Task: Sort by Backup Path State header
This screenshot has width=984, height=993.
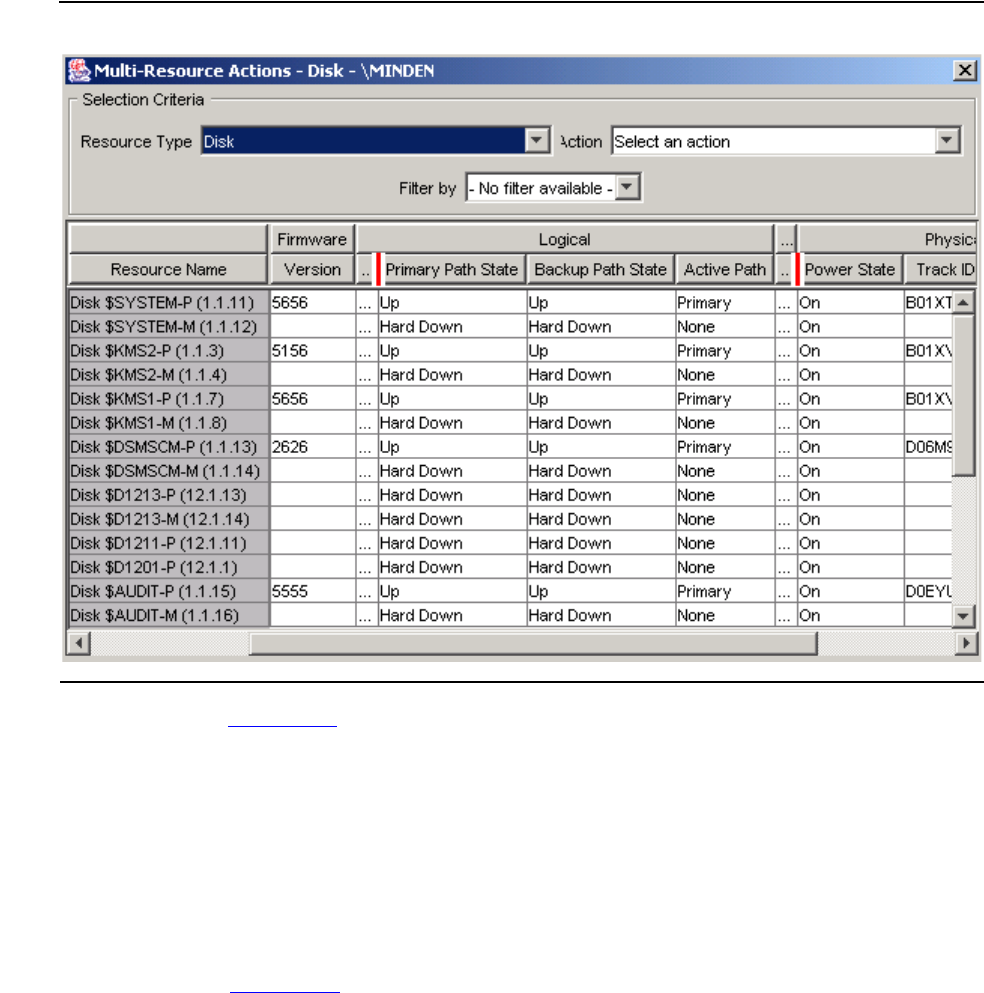Action: click(x=600, y=270)
